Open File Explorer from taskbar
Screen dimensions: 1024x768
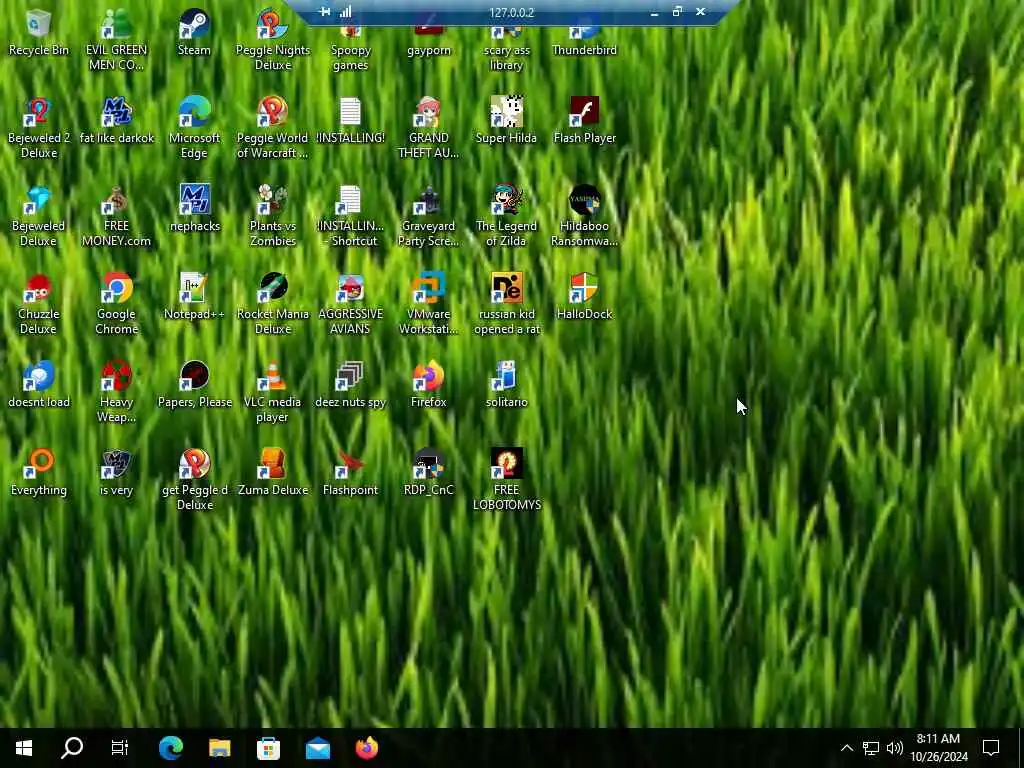[219, 748]
